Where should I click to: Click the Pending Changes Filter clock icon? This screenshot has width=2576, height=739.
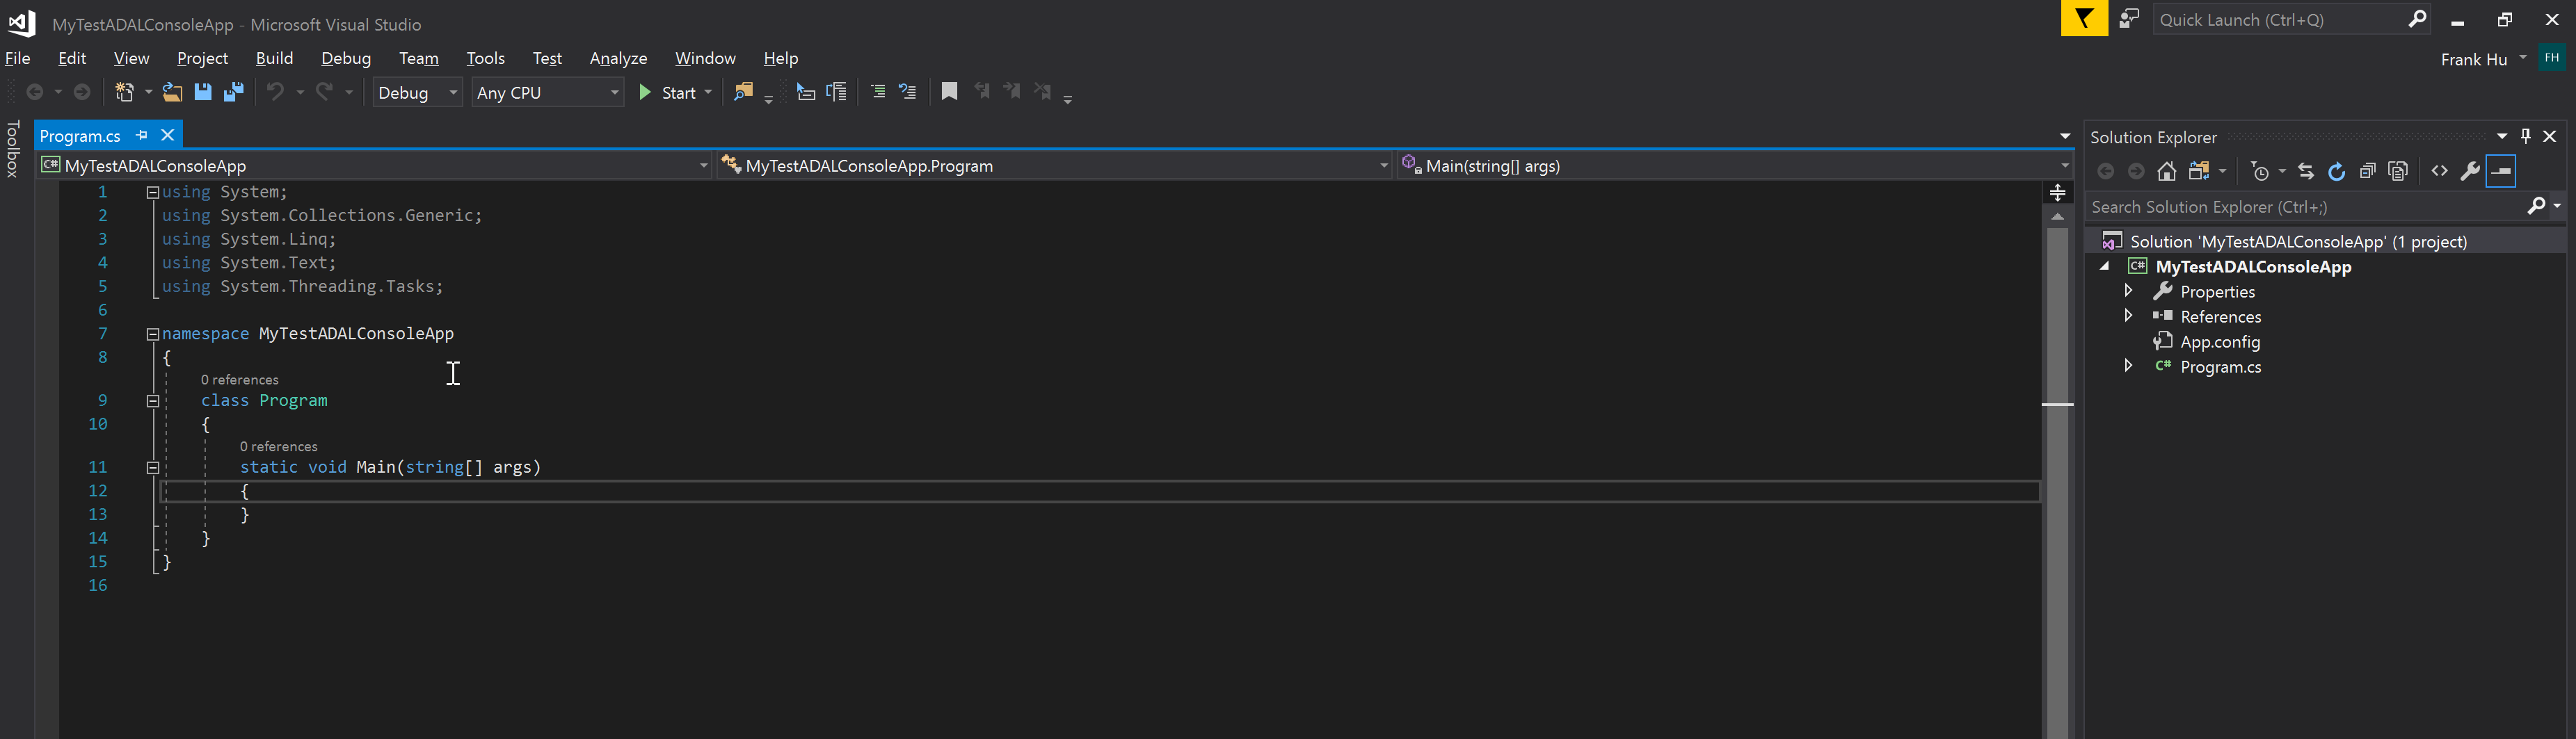pyautogui.click(x=2260, y=171)
